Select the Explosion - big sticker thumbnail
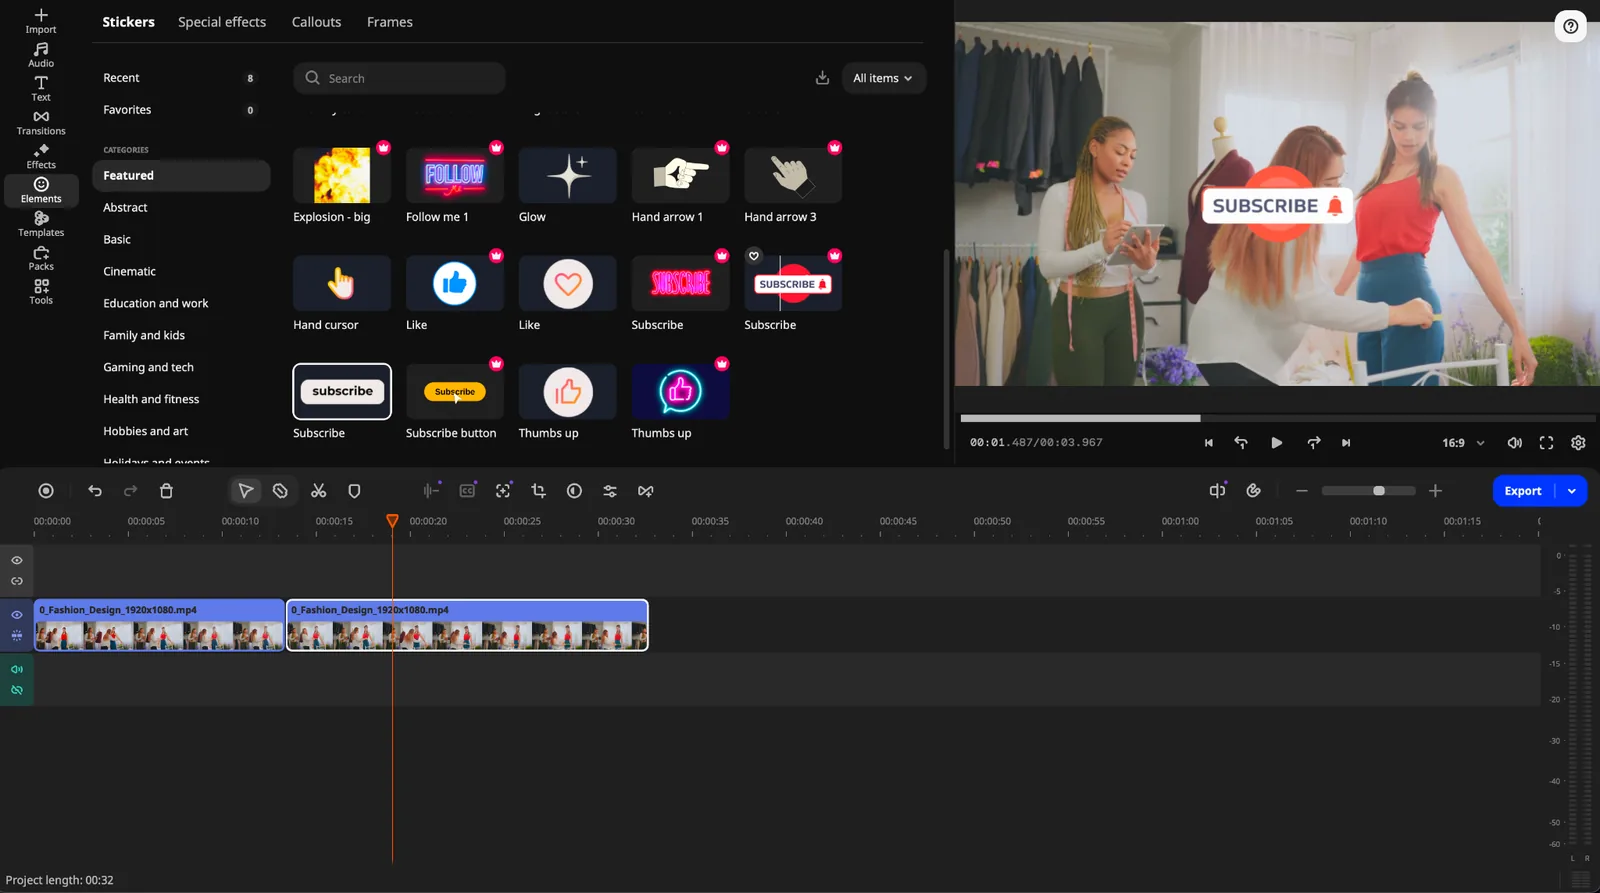This screenshot has width=1600, height=893. click(x=342, y=175)
